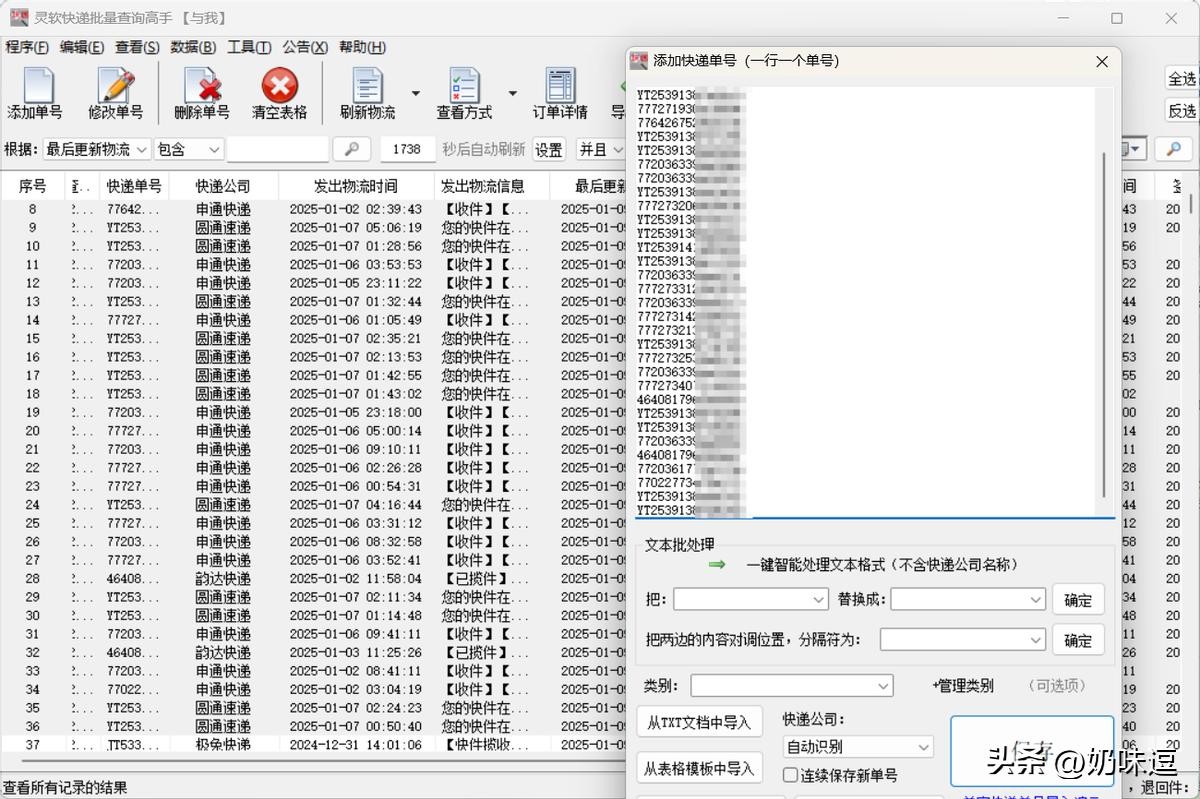1200x799 pixels.
Task: Click green arrow for one-key text processing
Action: [716, 565]
